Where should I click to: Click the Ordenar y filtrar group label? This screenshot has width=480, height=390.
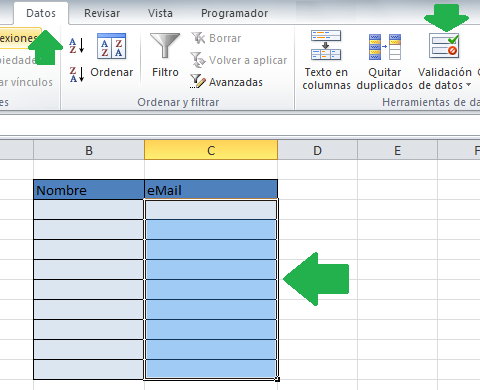[178, 102]
